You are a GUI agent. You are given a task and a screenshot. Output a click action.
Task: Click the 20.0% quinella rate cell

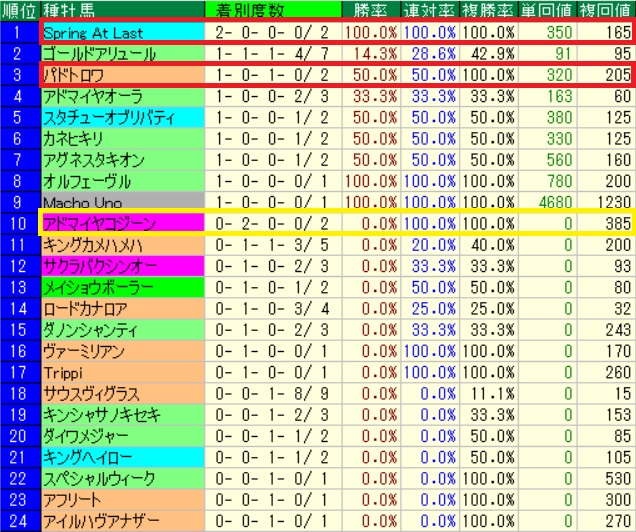(x=434, y=245)
